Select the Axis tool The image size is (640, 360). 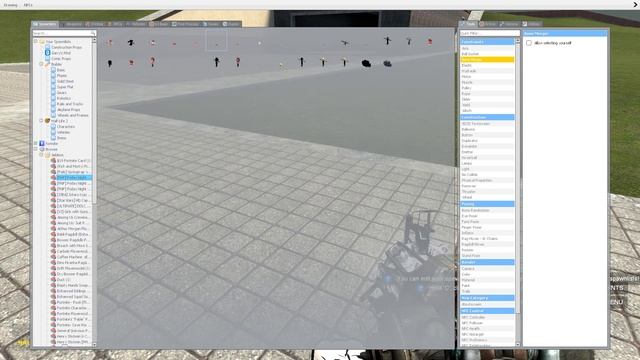pos(487,49)
